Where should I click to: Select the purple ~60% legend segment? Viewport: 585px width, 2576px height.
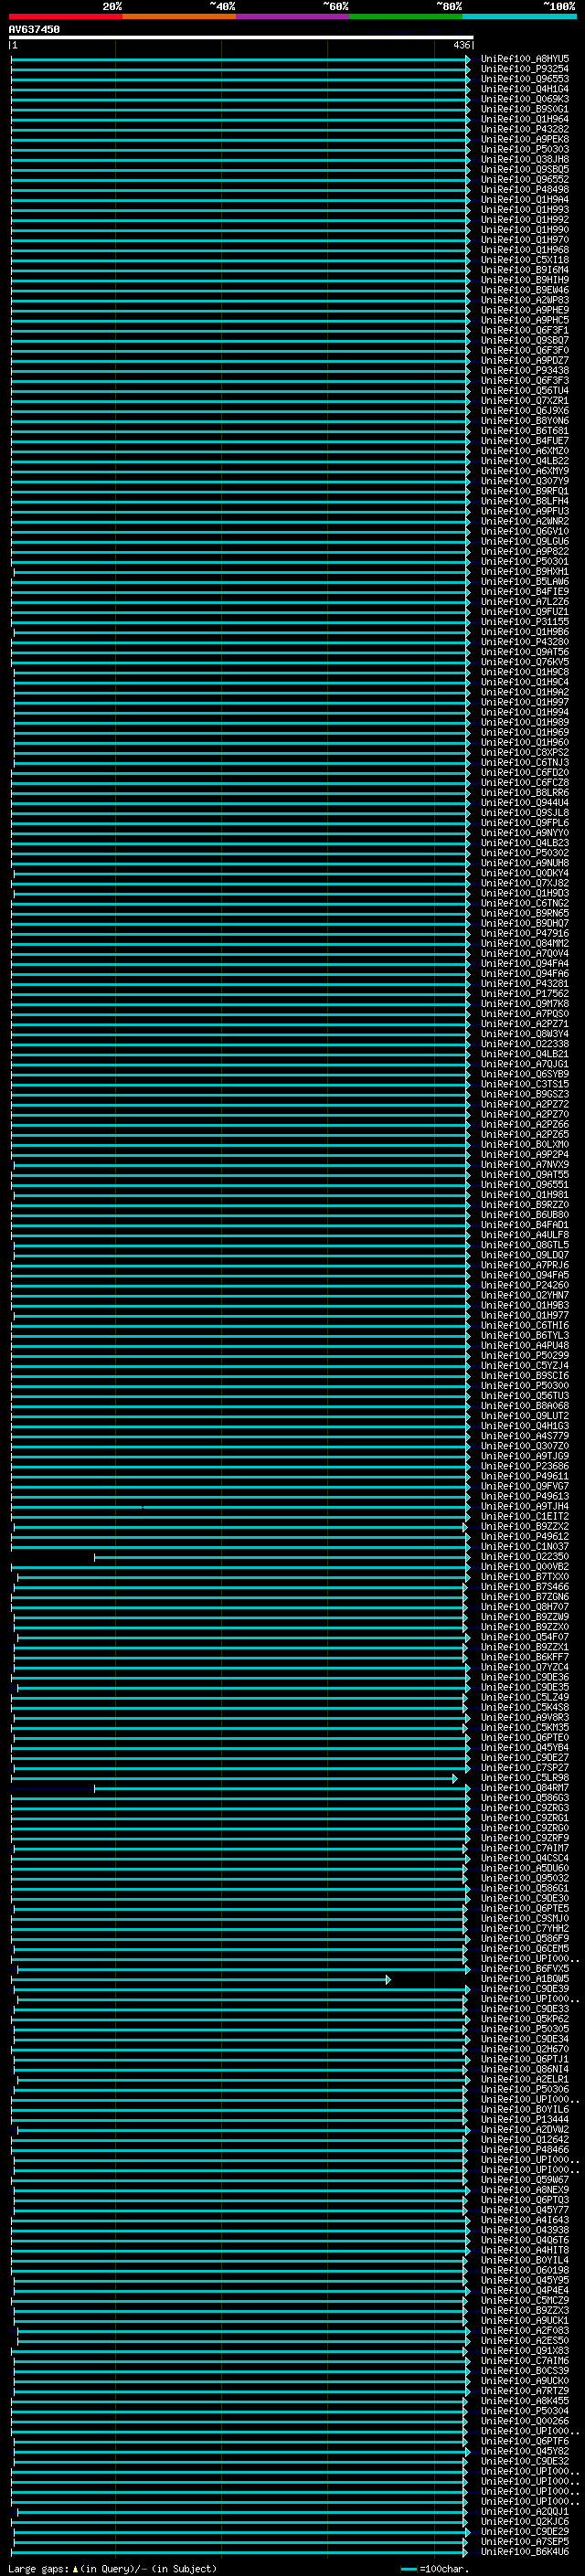(293, 16)
